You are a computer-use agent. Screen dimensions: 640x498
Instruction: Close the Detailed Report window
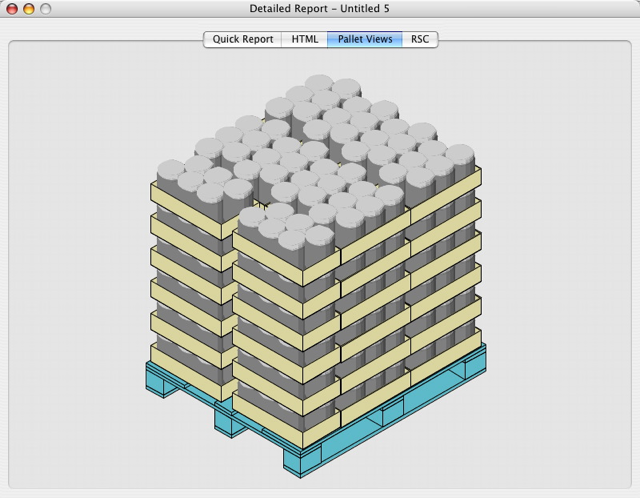[x=12, y=9]
